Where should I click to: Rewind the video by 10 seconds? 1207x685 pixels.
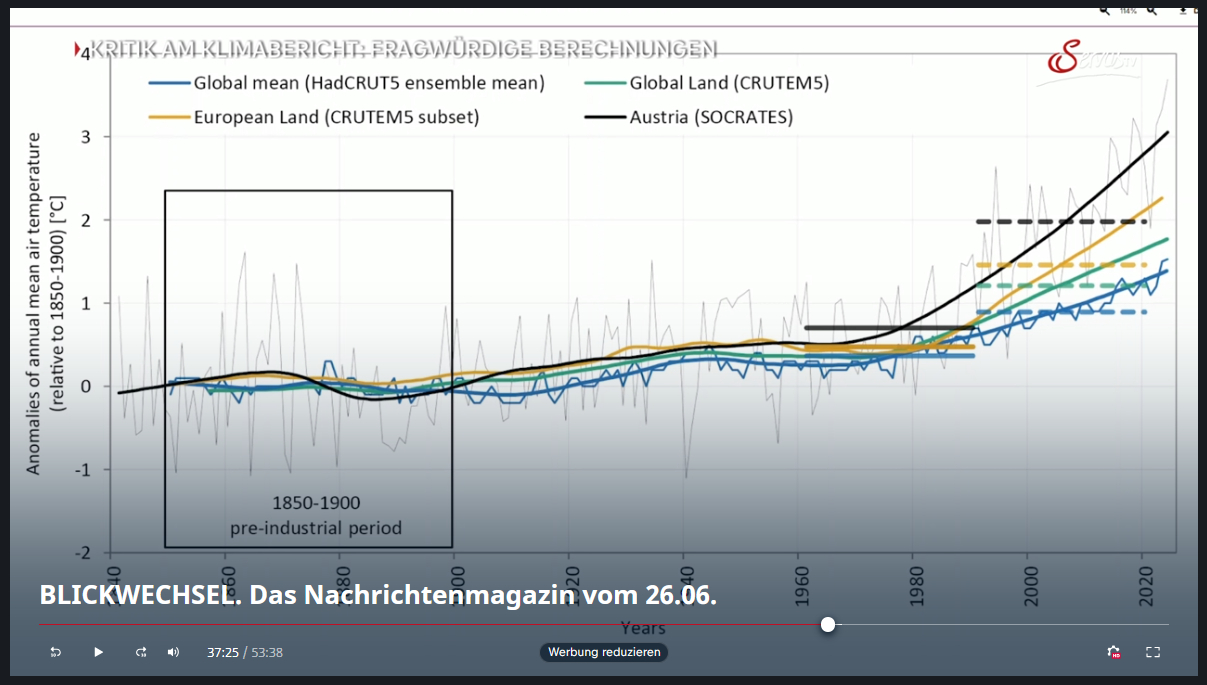[56, 652]
